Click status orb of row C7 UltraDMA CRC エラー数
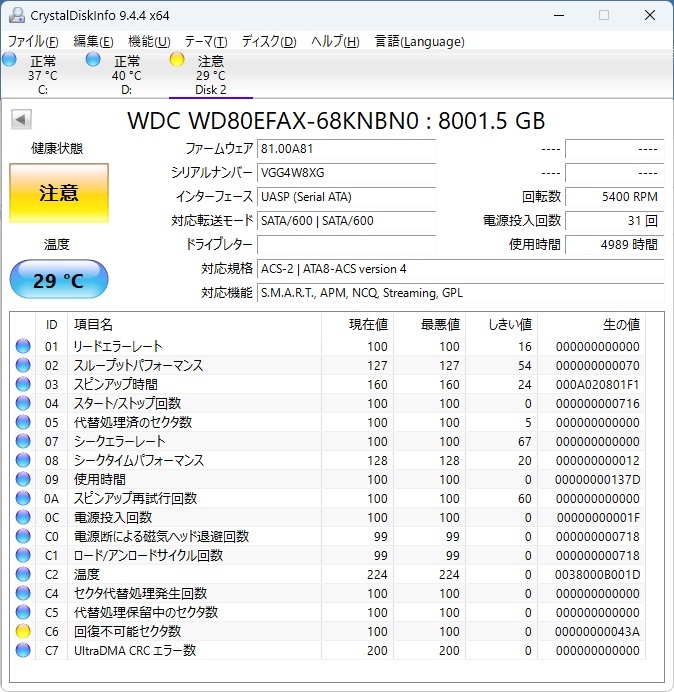This screenshot has width=674, height=692. (x=23, y=650)
